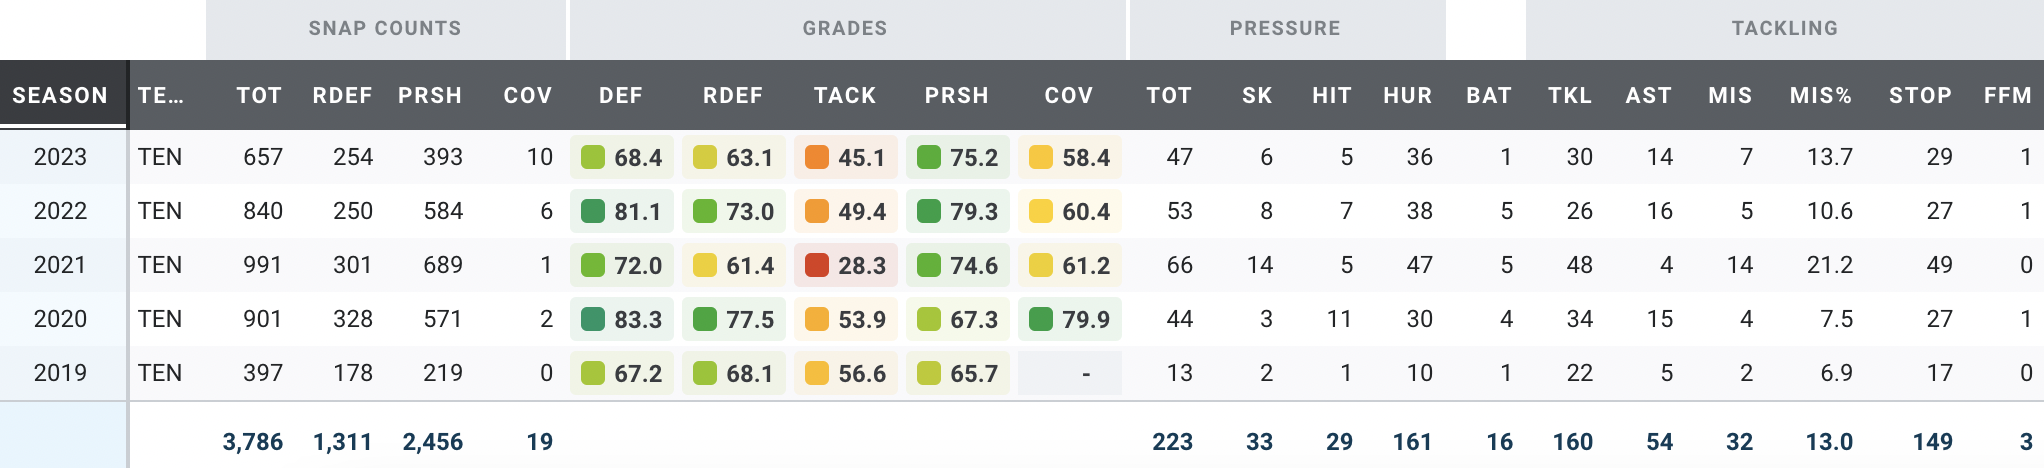The image size is (2044, 468).
Task: Click the STOP column header
Action: pyautogui.click(x=1920, y=96)
